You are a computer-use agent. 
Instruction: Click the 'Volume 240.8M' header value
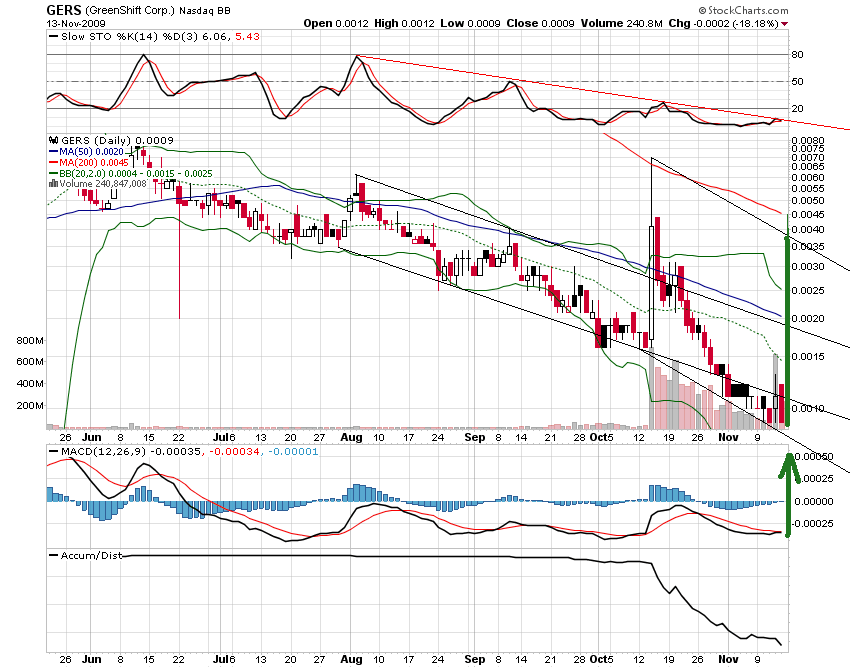click(621, 23)
